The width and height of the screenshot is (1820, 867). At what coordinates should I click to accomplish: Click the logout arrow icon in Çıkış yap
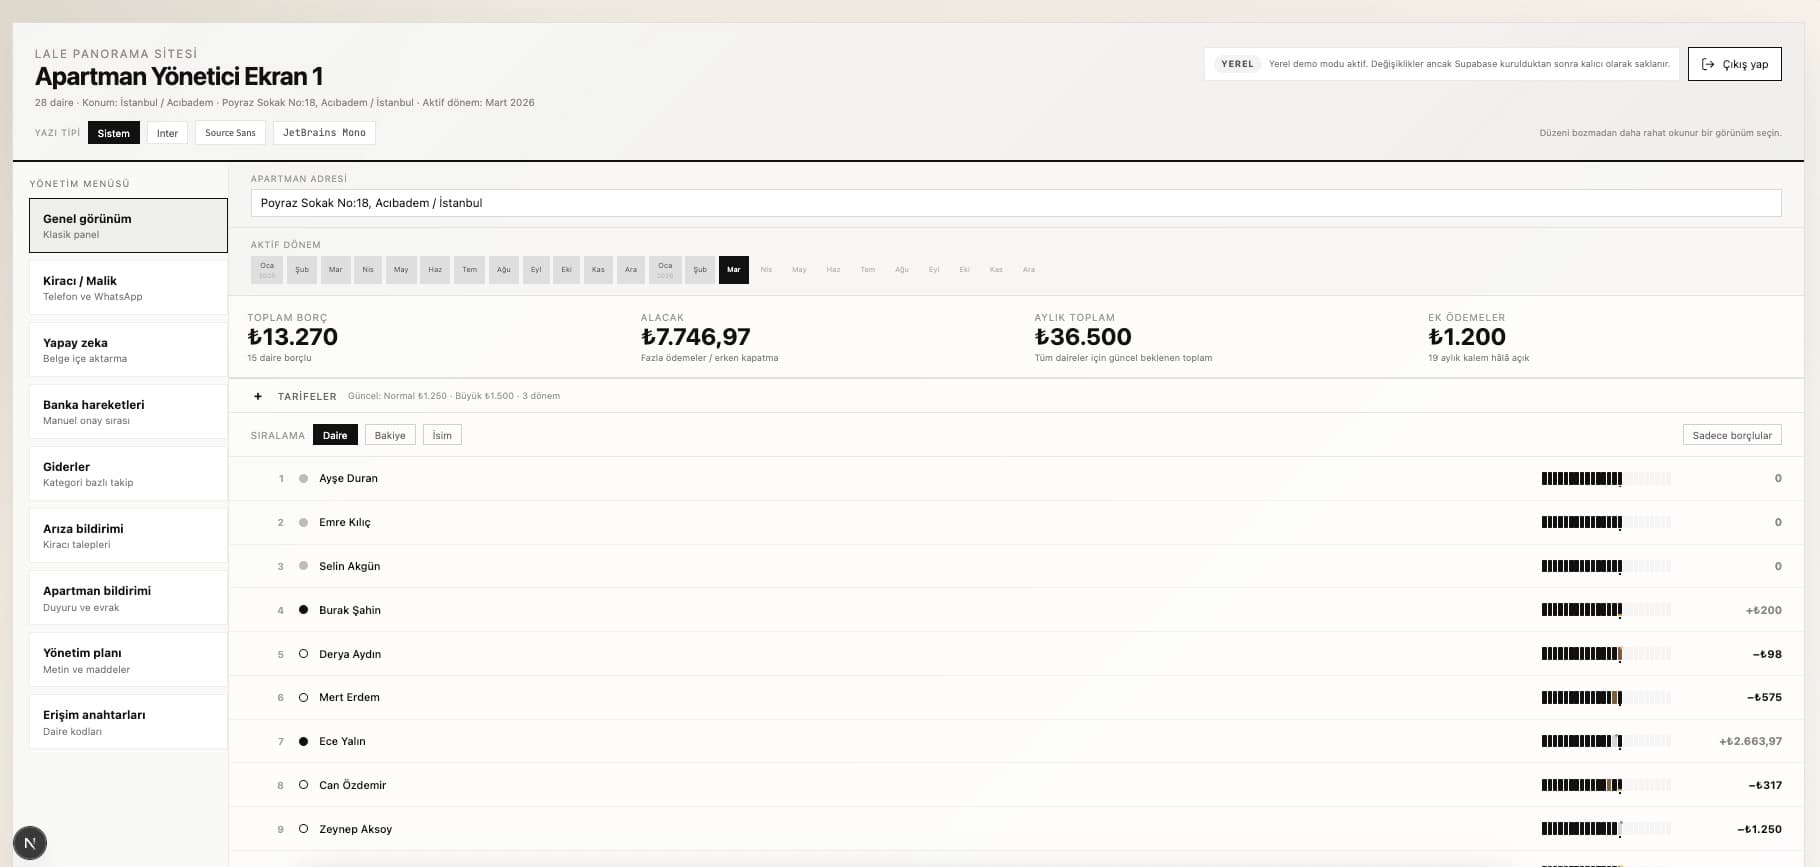1708,64
